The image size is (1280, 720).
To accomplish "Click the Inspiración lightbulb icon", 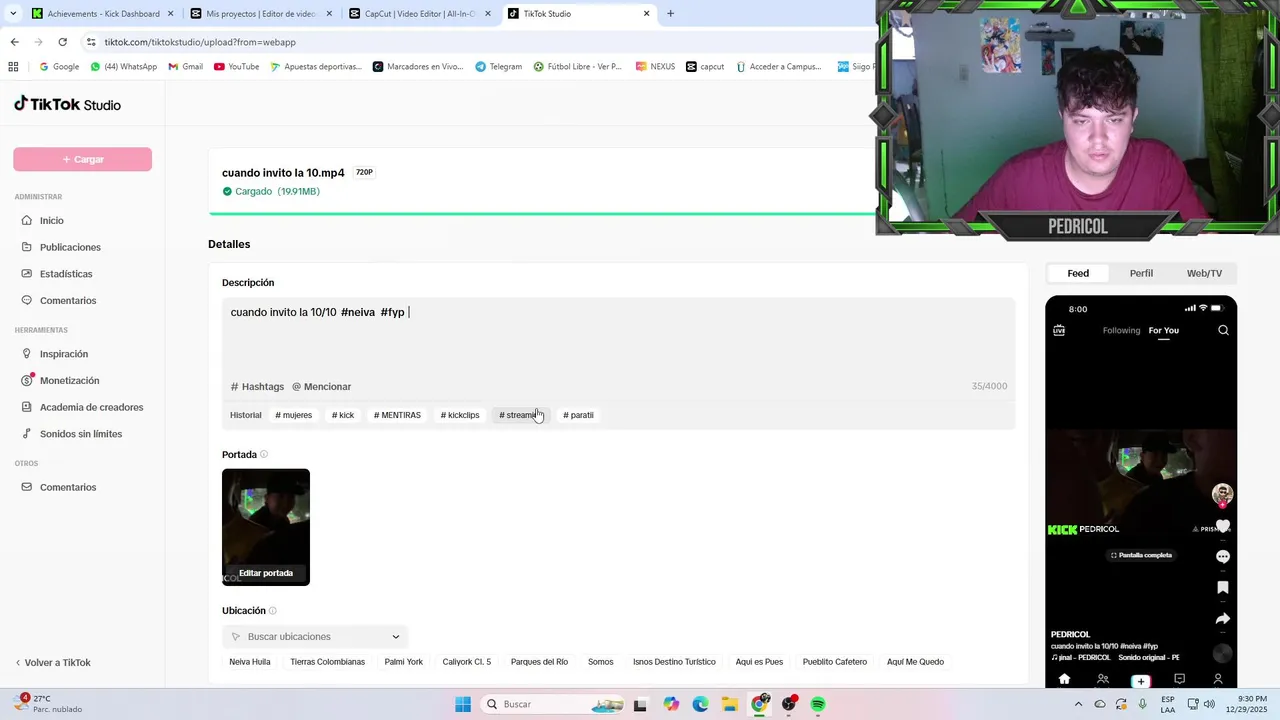I will coord(28,354).
